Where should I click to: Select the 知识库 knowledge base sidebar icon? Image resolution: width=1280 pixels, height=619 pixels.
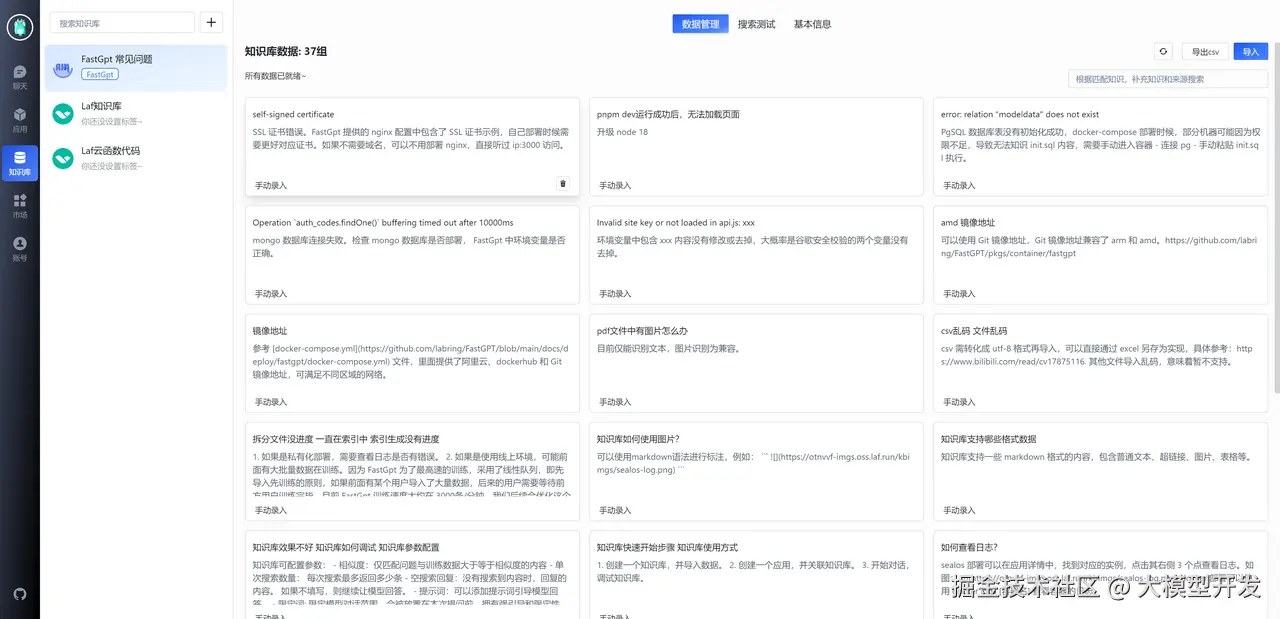[x=20, y=163]
